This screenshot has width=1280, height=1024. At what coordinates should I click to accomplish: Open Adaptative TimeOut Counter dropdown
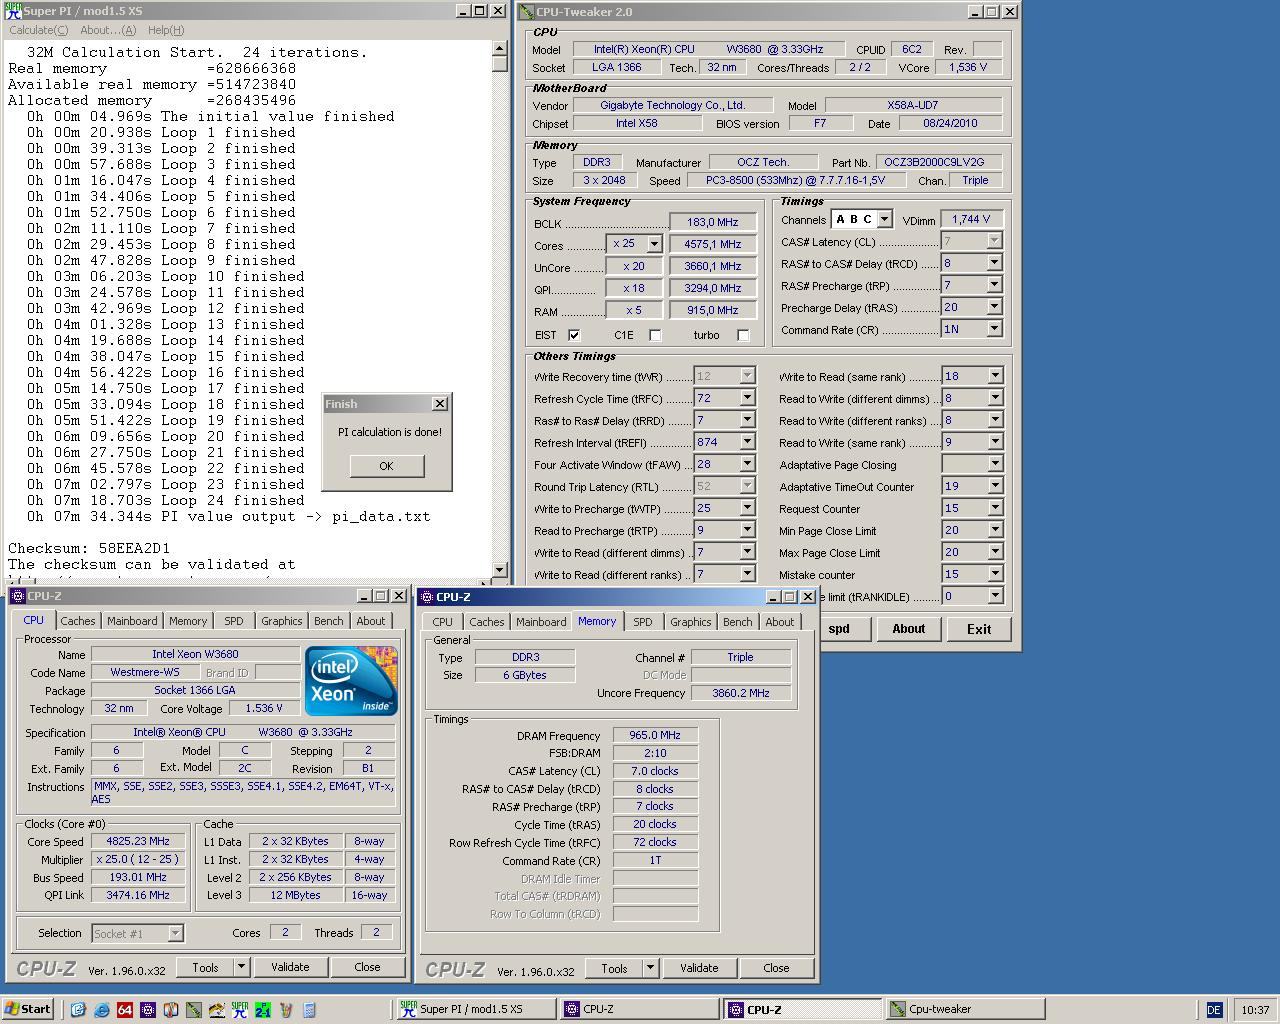tap(995, 486)
